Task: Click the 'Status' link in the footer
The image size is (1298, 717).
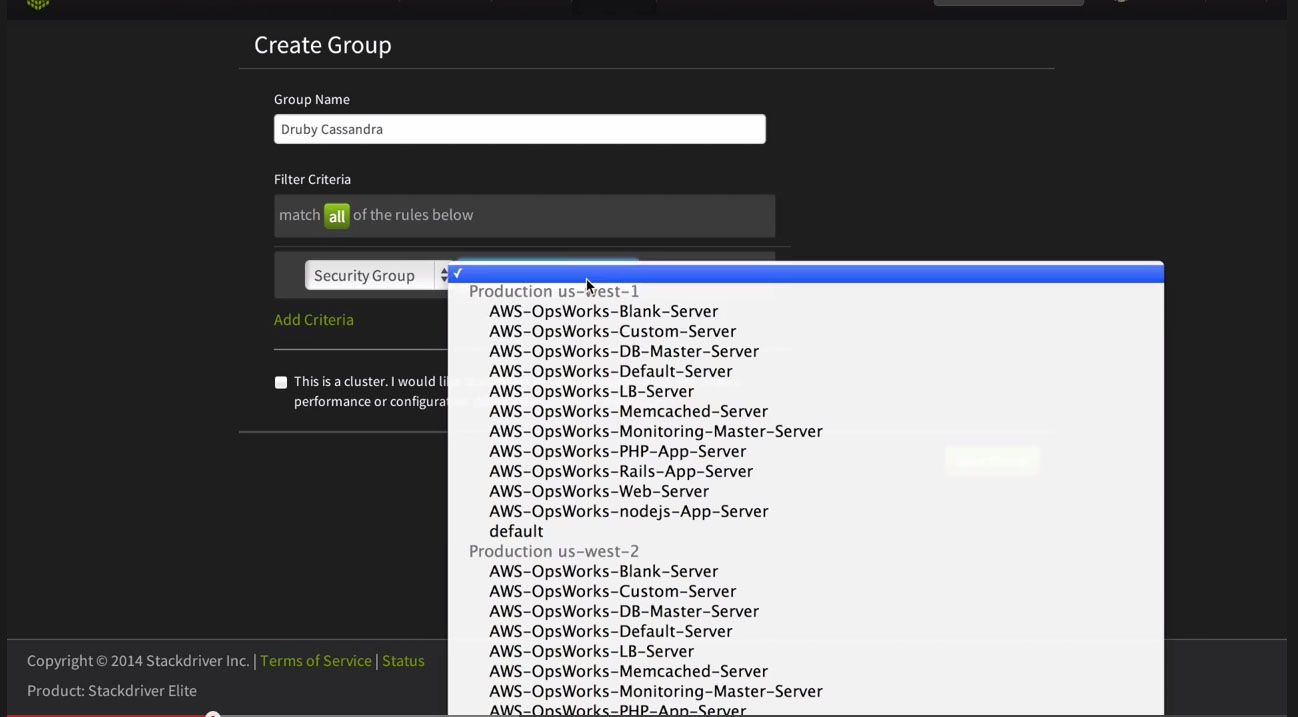Action: coord(403,661)
